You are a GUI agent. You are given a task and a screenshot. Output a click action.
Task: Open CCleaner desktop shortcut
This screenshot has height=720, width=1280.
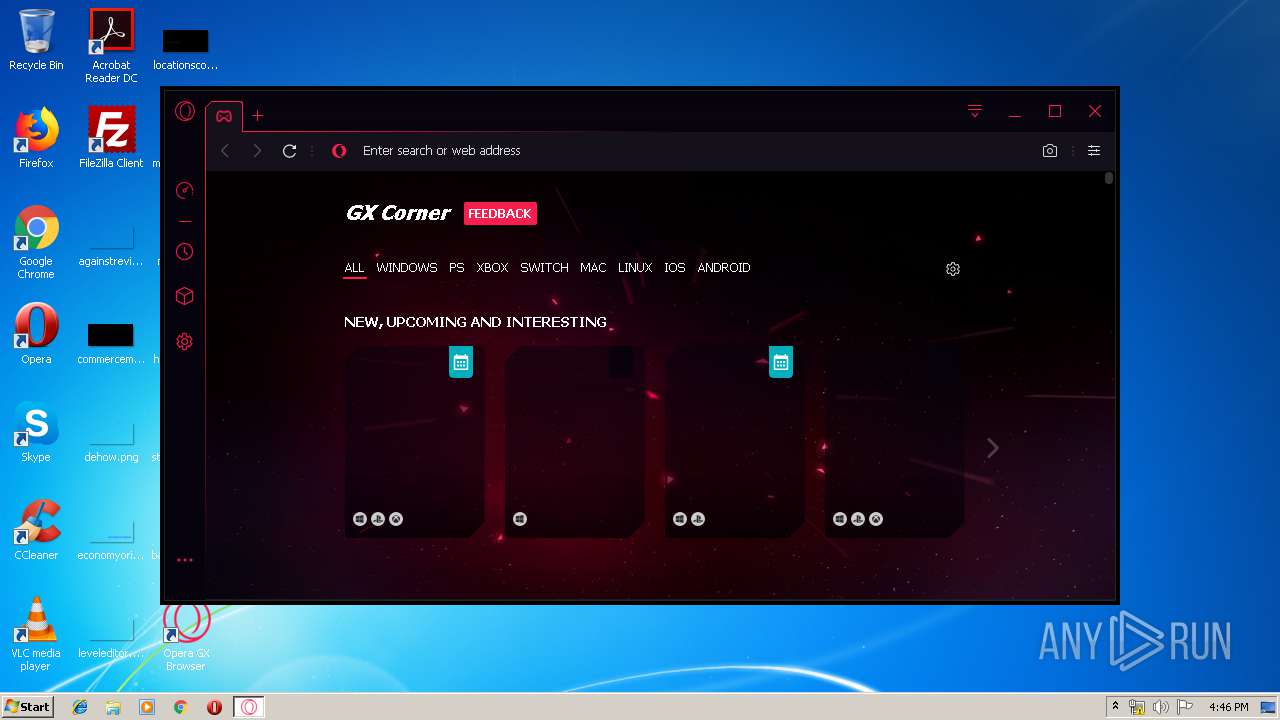(36, 530)
